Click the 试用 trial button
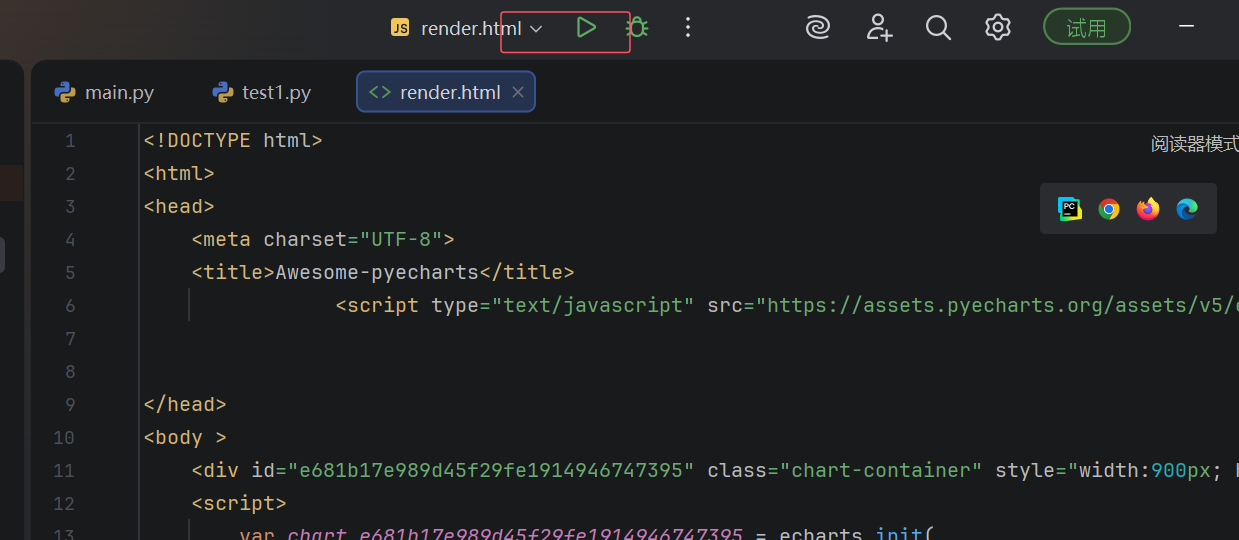 point(1087,28)
